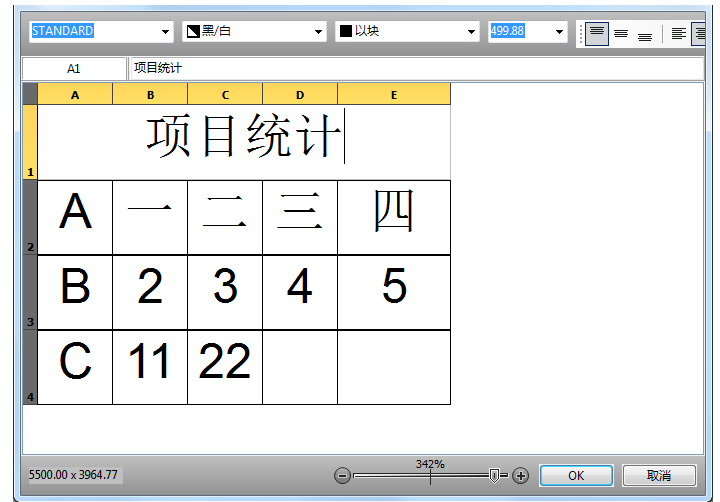Screen dimensions: 720x502
Task: Click the zoom out minus icon
Action: click(343, 475)
